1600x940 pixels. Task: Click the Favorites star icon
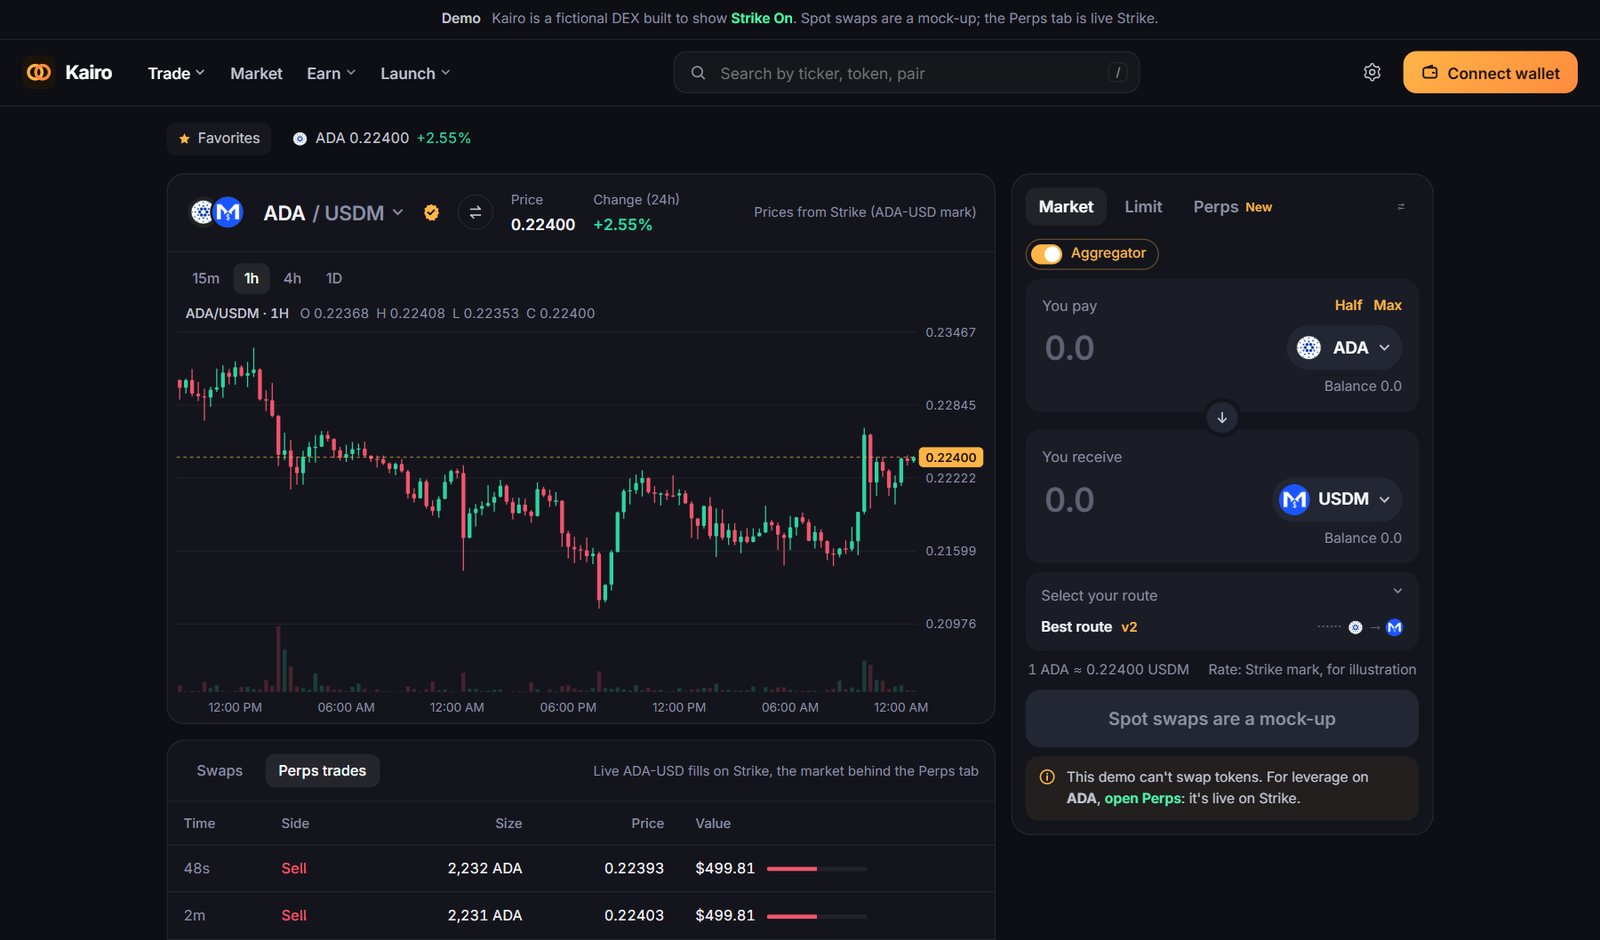184,139
